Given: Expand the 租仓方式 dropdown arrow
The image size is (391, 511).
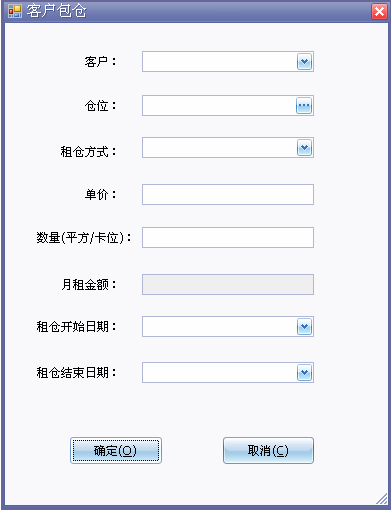Looking at the screenshot, I should tap(304, 148).
